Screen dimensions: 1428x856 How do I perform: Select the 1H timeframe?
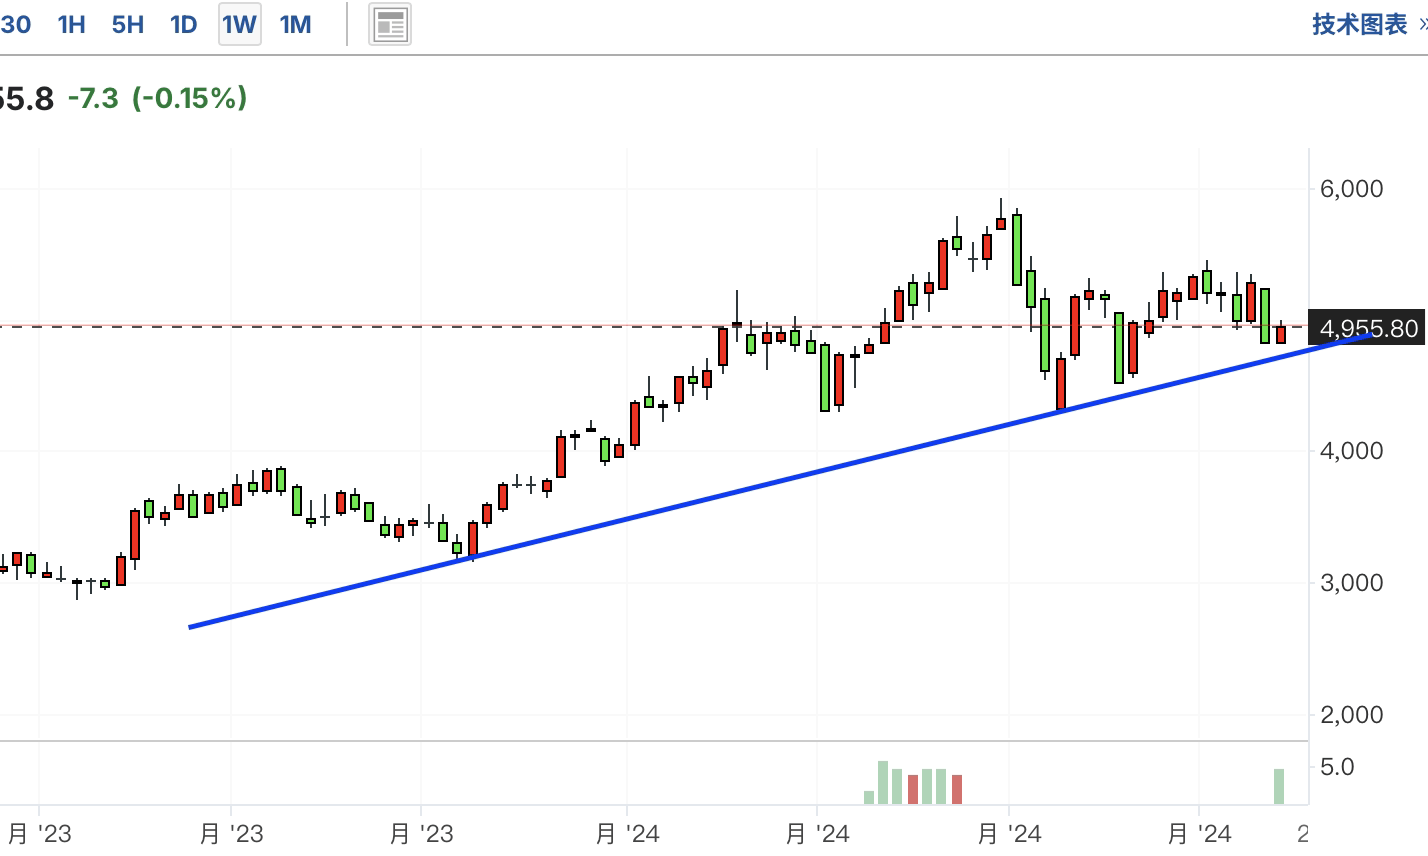(72, 24)
